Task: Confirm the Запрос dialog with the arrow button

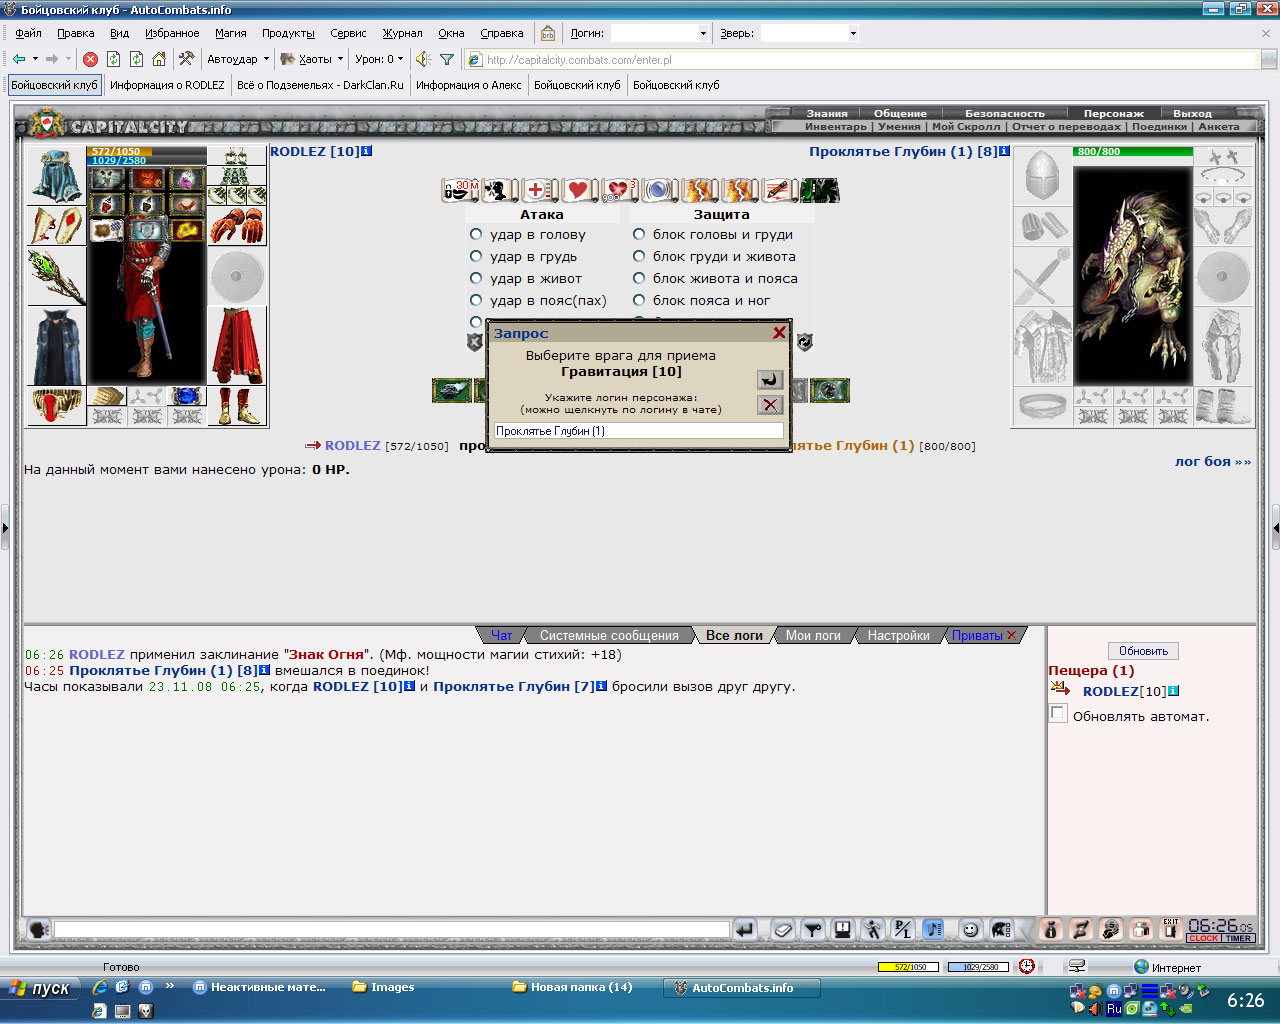Action: pyautogui.click(x=770, y=380)
